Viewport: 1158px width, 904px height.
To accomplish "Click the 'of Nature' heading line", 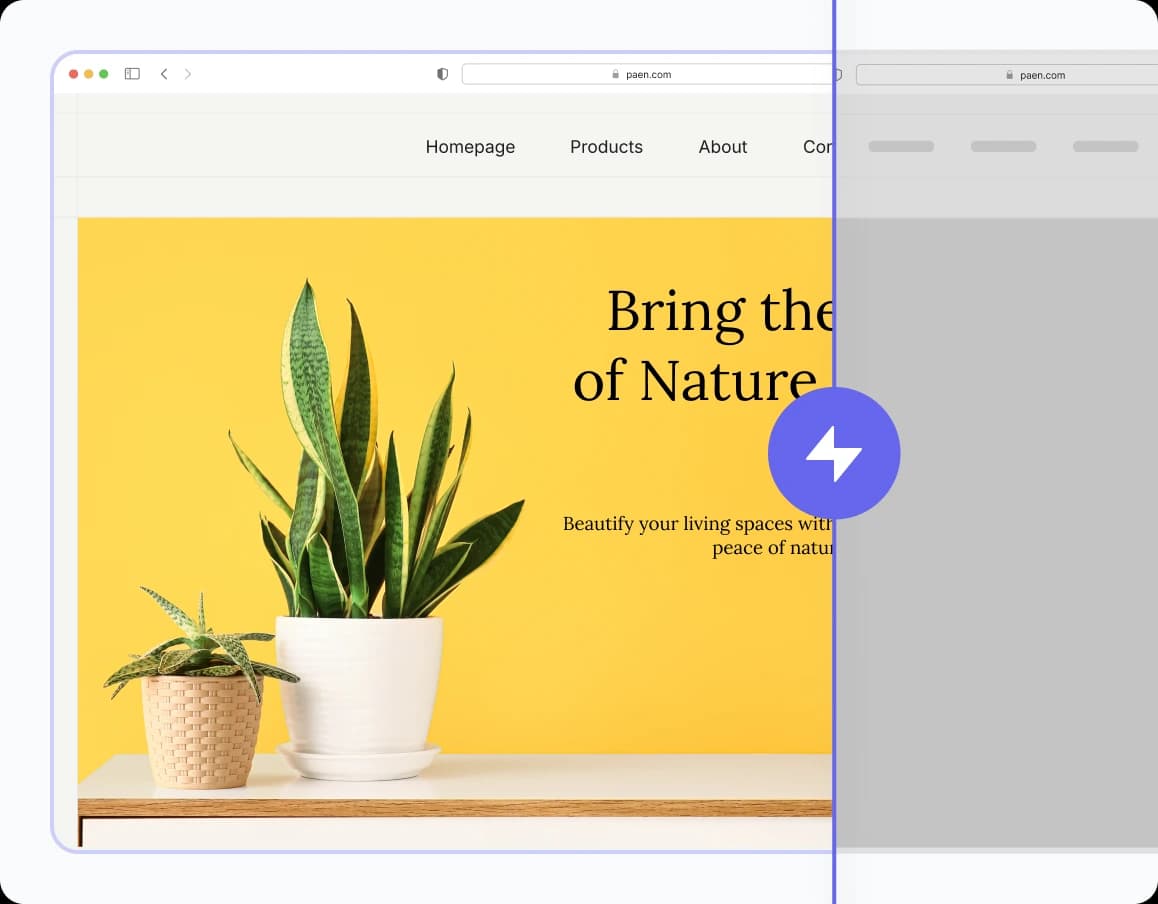I will [x=695, y=381].
